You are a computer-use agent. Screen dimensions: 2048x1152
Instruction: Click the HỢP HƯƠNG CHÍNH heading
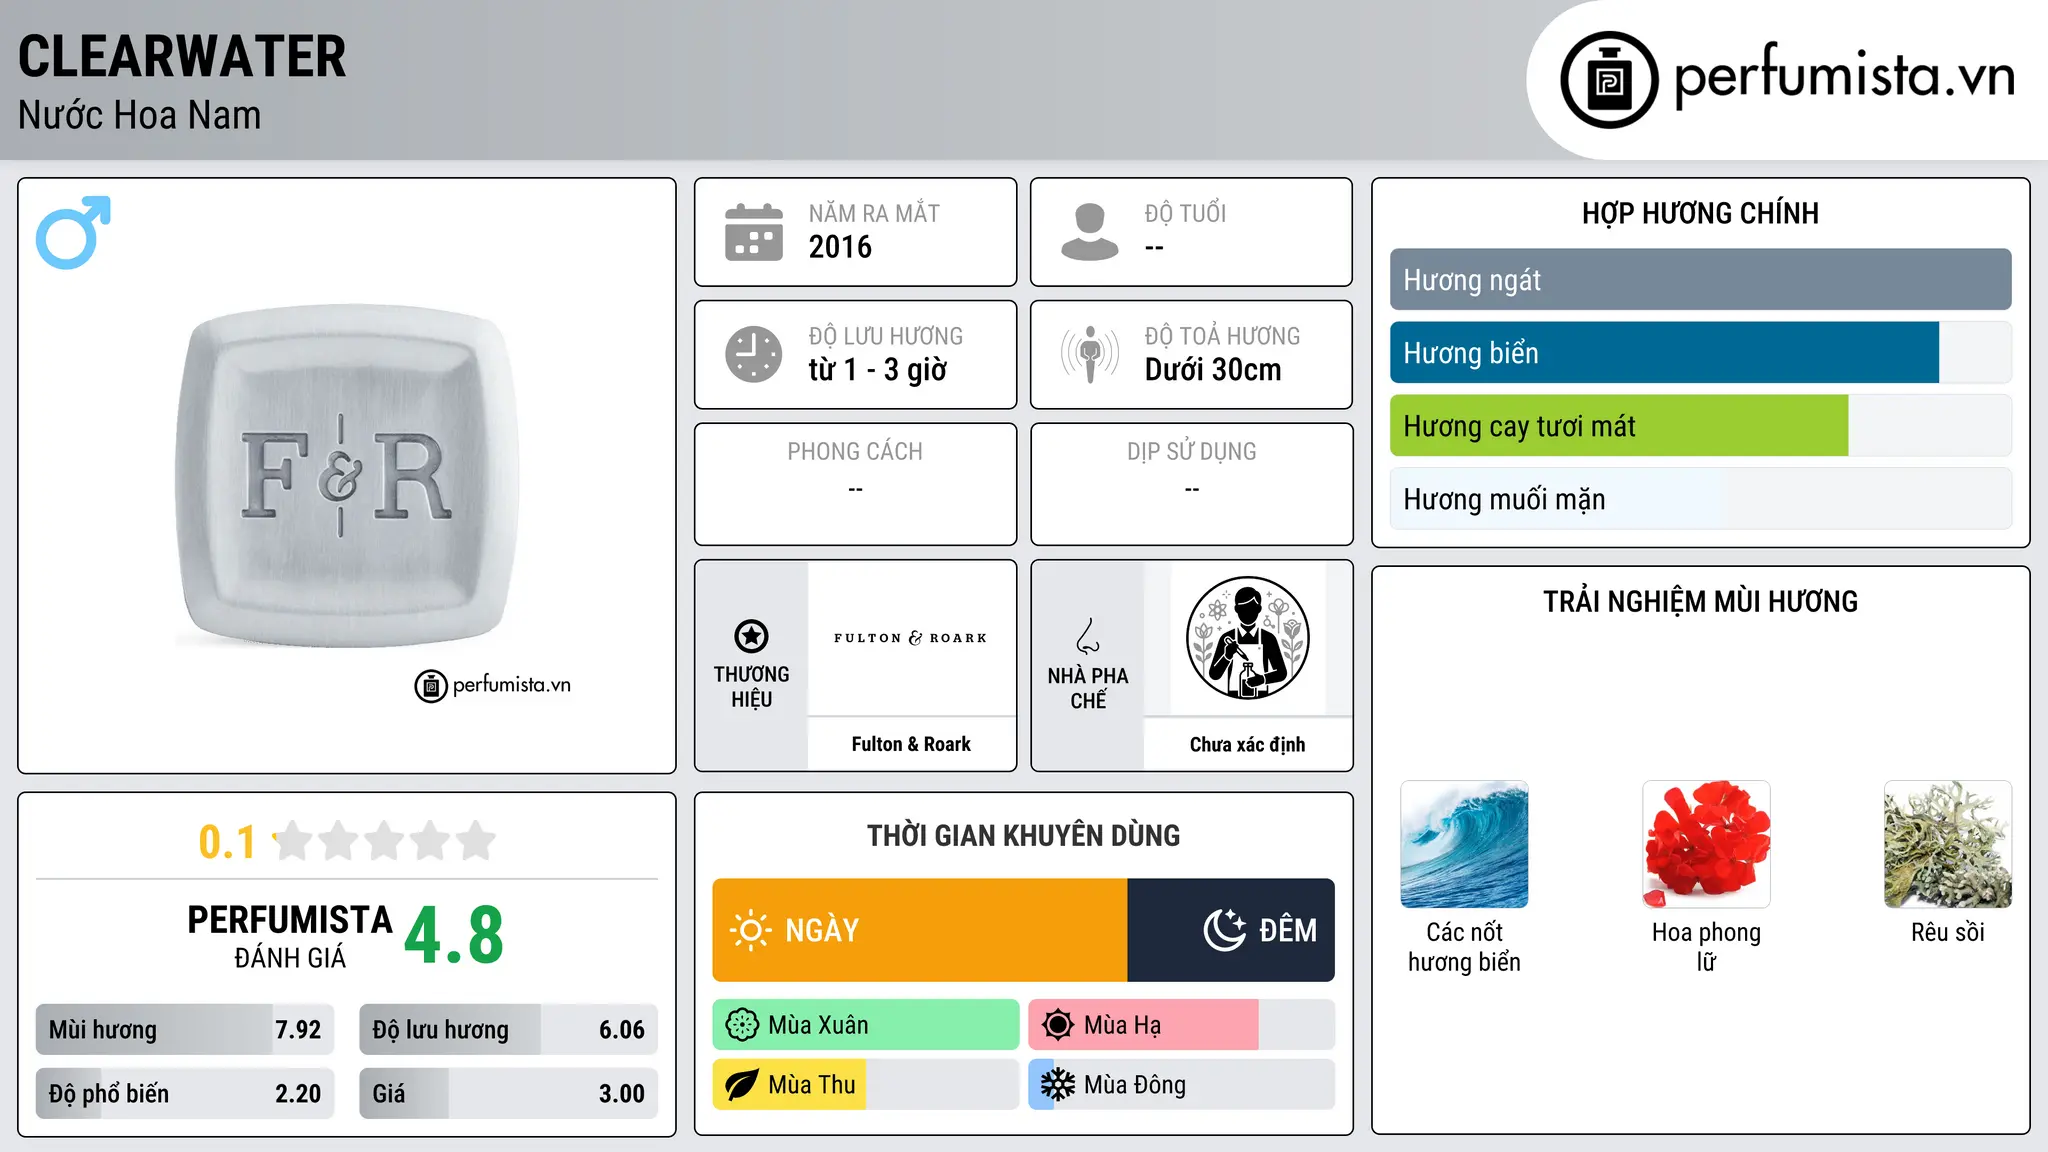1700,213
